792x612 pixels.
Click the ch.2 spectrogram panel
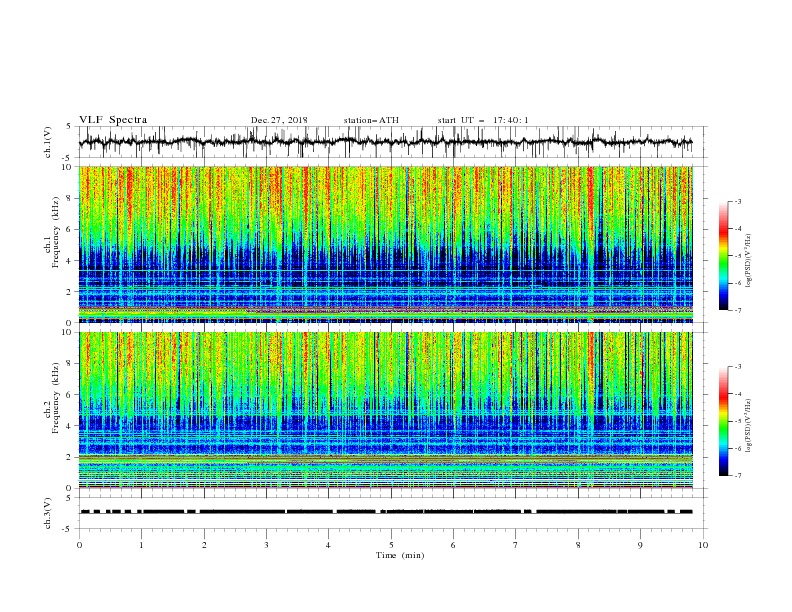pos(386,410)
